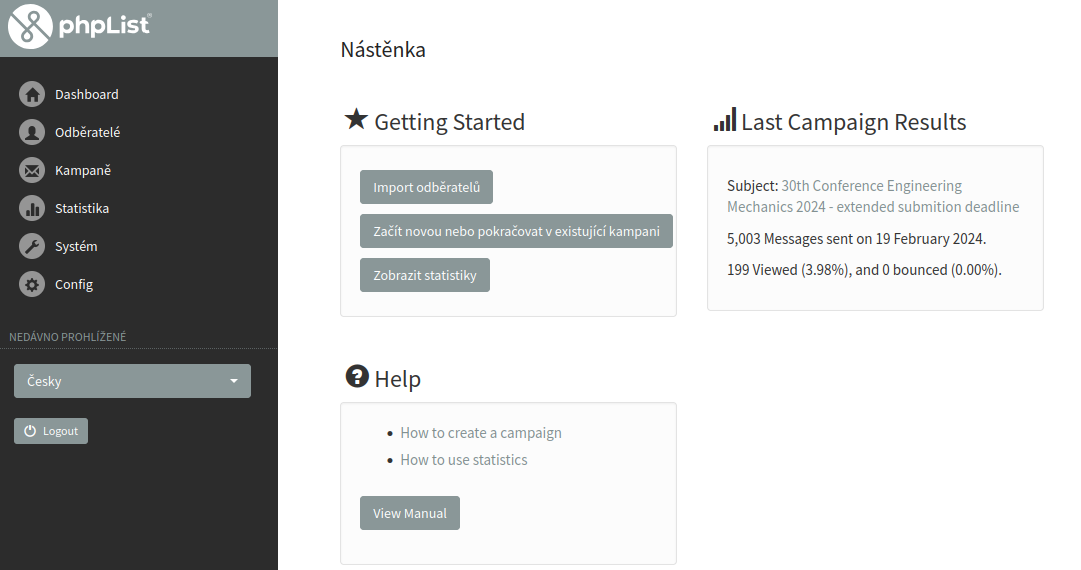The width and height of the screenshot is (1081, 570).
Task: Click Začít novou nebo pokračovat v existující kampani
Action: click(516, 231)
